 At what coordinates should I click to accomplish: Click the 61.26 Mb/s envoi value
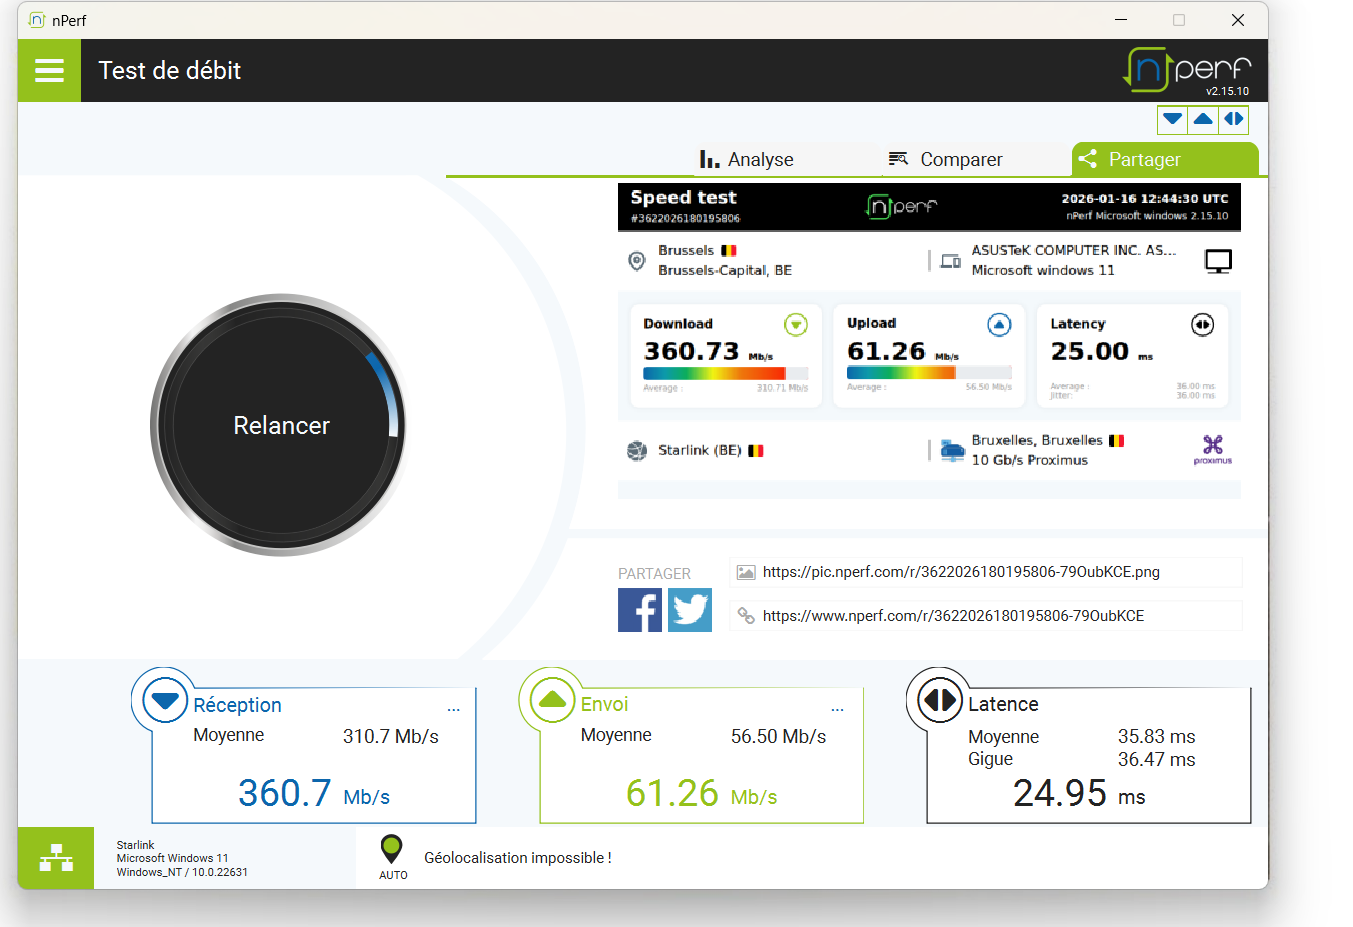coord(702,793)
